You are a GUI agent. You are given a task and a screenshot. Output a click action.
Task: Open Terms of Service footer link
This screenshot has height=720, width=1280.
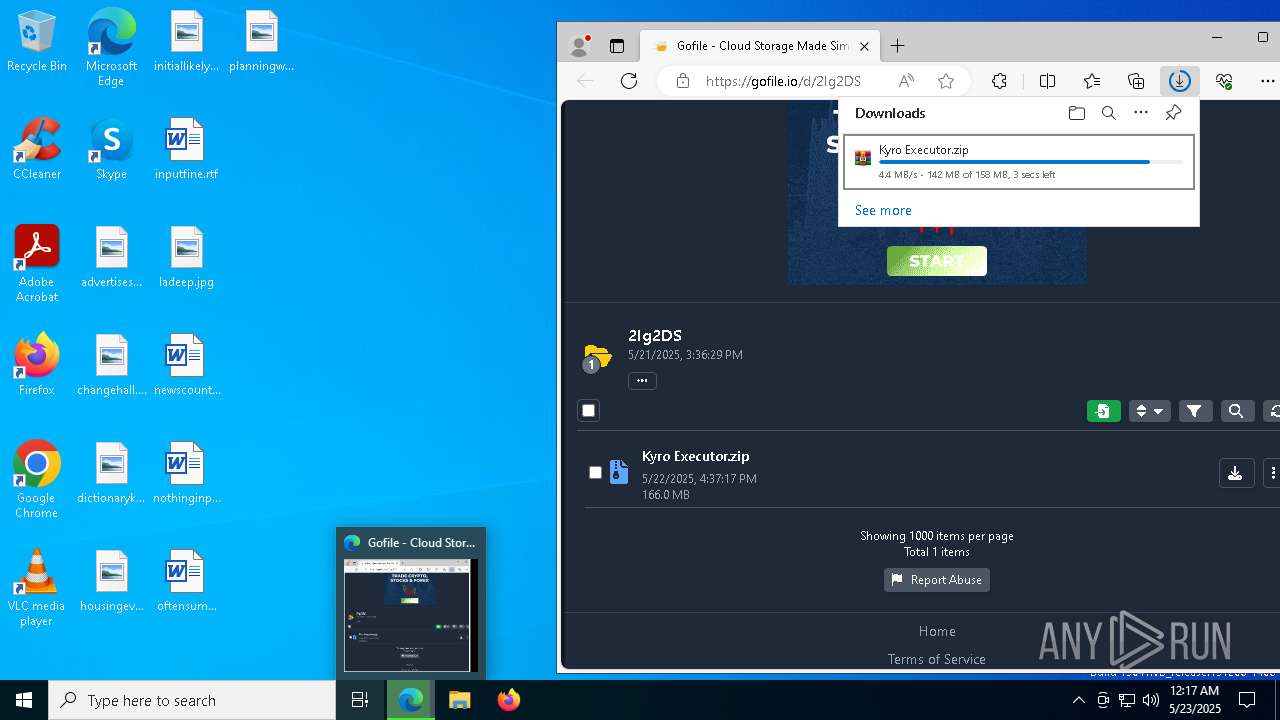pyautogui.click(x=937, y=659)
